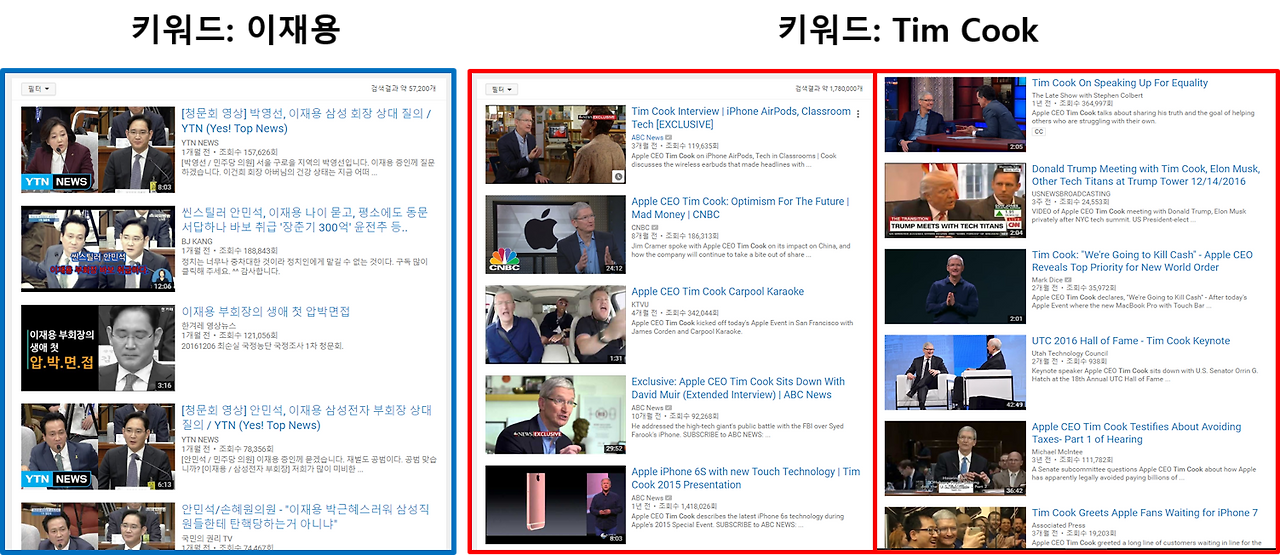Visit ABC News channel under Tim Cook Interview video
Screen dimensions: 1280x555
point(647,137)
